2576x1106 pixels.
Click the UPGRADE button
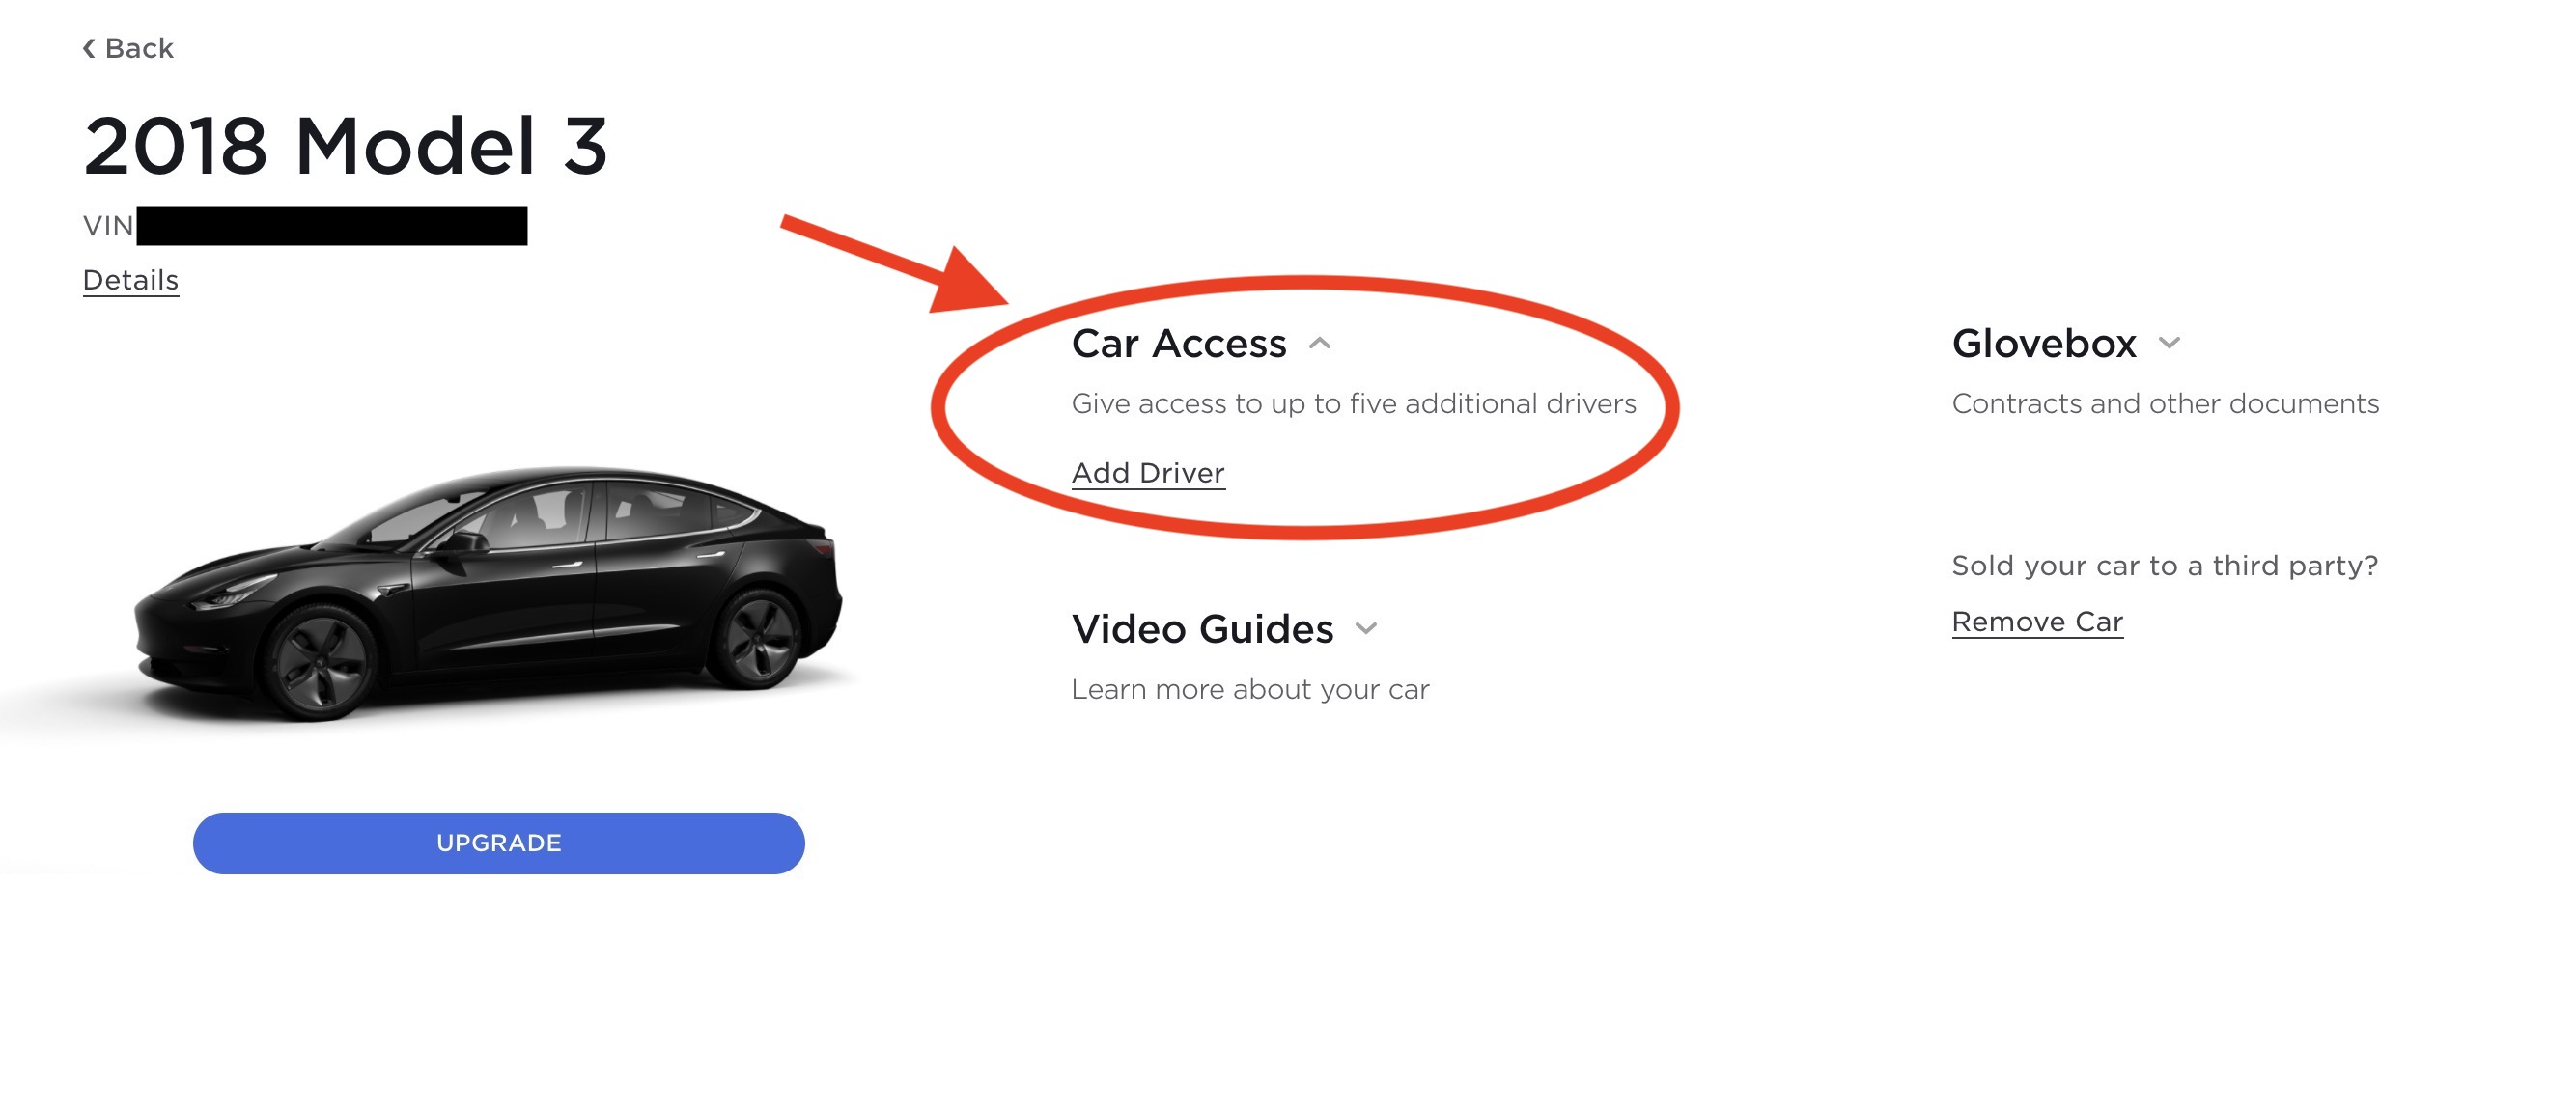[498, 843]
